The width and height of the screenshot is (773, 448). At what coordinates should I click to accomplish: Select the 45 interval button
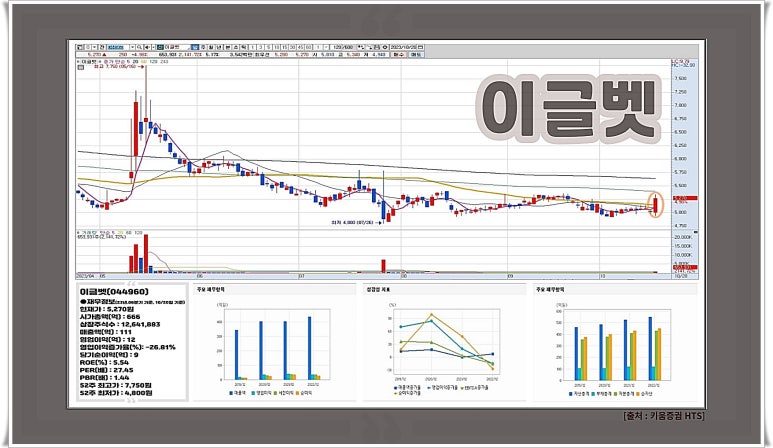tap(301, 47)
